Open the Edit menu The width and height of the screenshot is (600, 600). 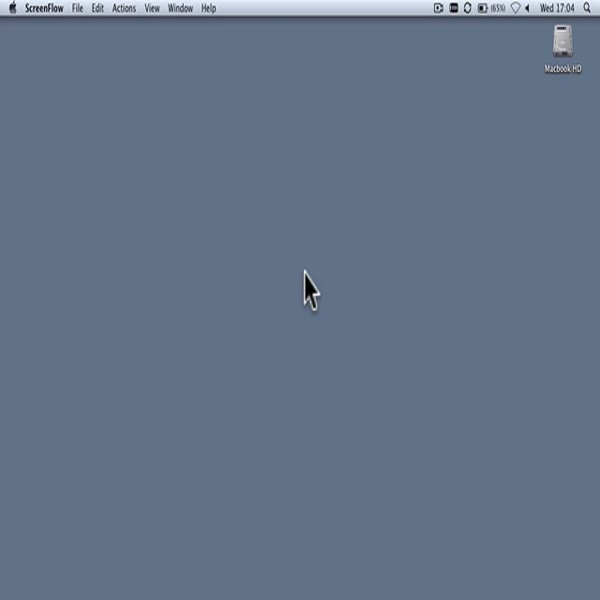[97, 8]
